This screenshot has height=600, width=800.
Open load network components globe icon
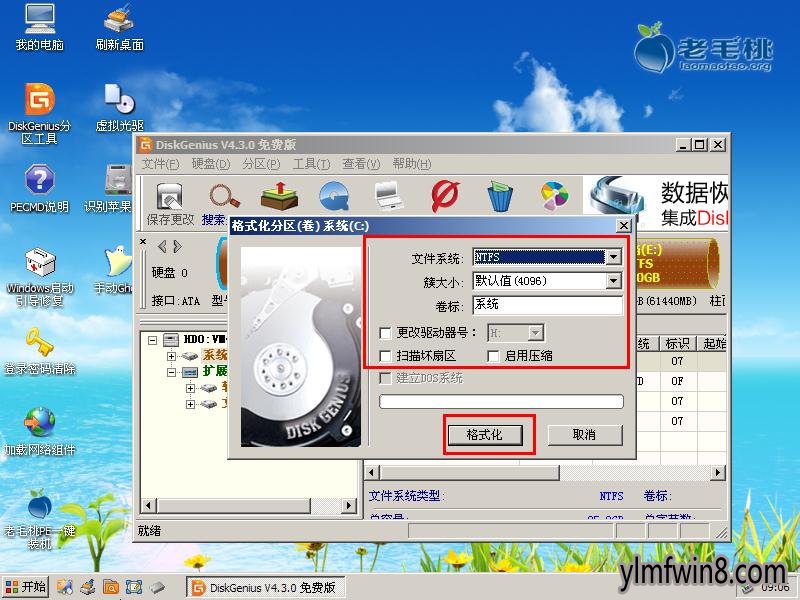click(x=39, y=431)
